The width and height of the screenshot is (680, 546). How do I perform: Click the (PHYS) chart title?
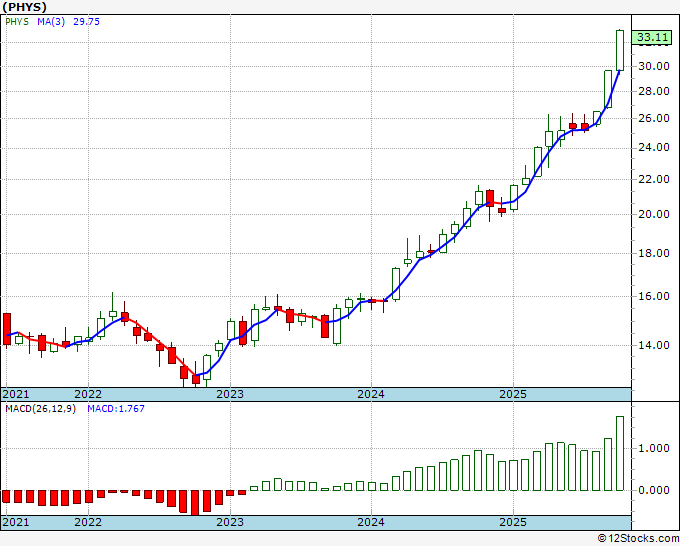click(x=24, y=7)
